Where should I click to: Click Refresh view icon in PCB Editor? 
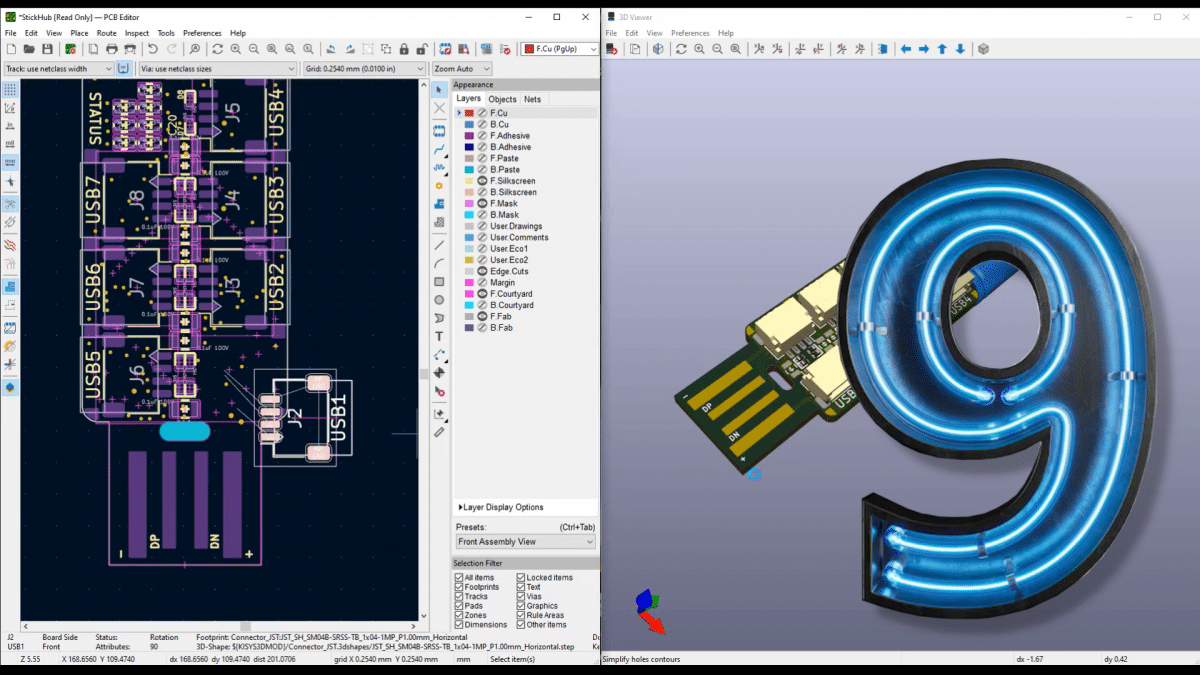(x=217, y=49)
